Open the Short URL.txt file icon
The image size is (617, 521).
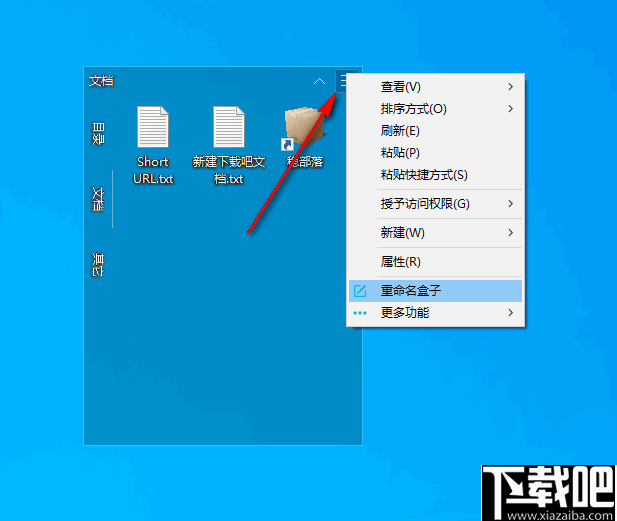tap(153, 127)
